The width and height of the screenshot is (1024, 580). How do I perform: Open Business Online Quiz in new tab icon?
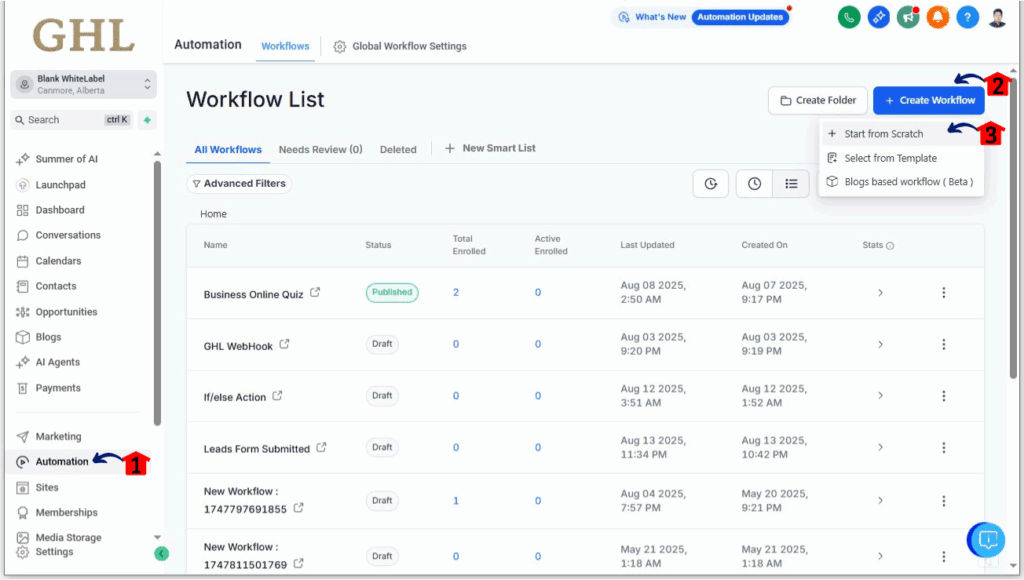[315, 293]
